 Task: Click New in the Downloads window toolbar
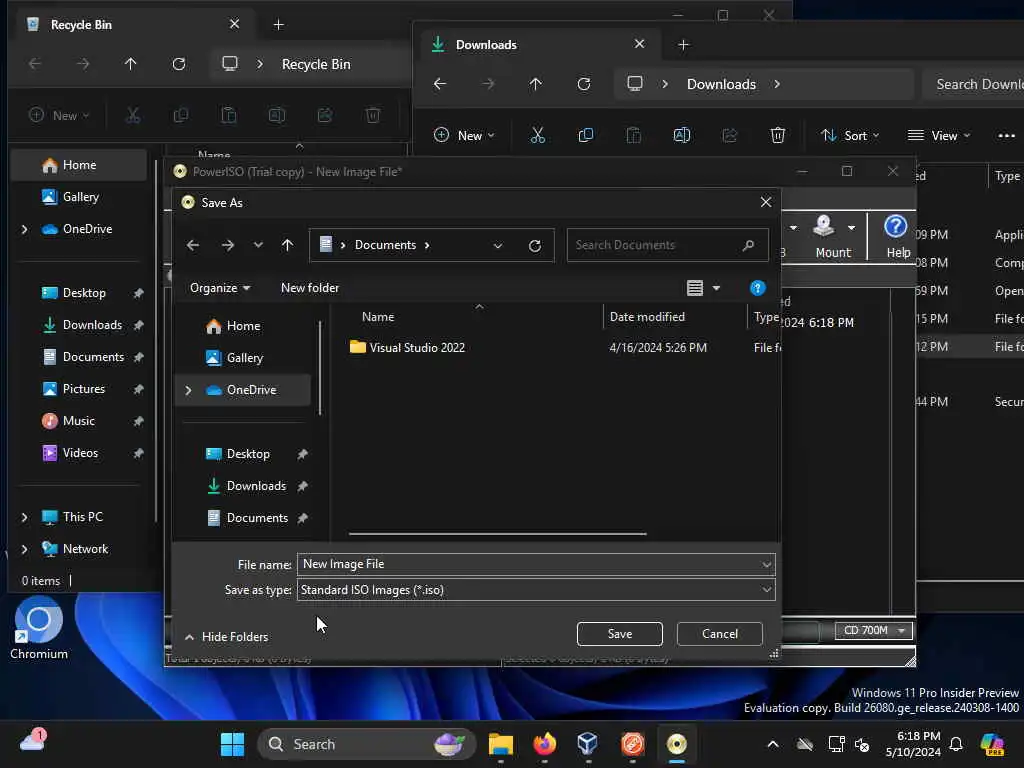point(464,135)
